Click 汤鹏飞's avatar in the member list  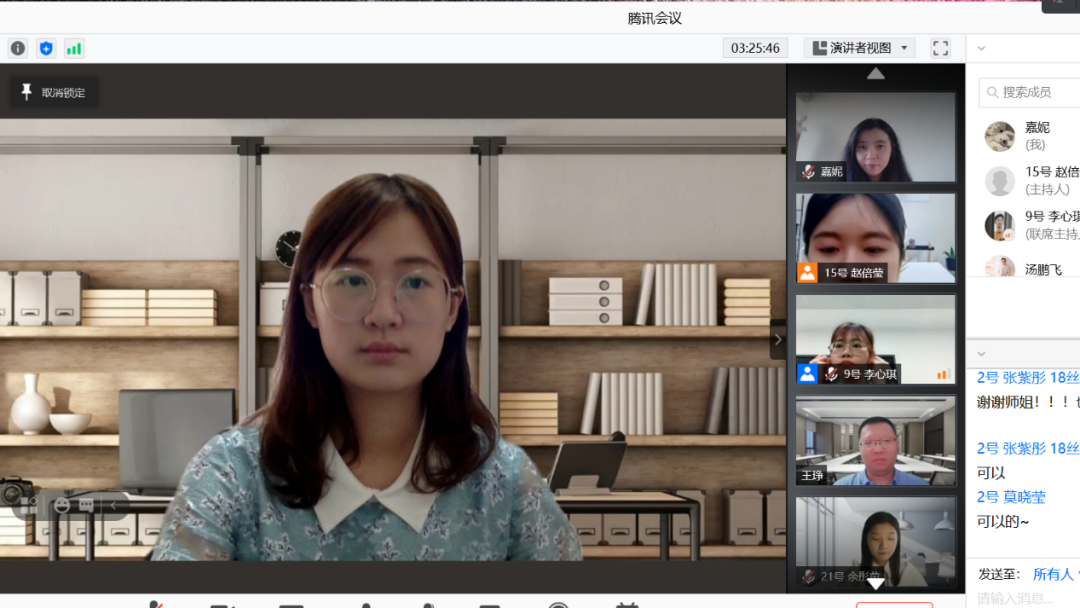[x=999, y=267]
